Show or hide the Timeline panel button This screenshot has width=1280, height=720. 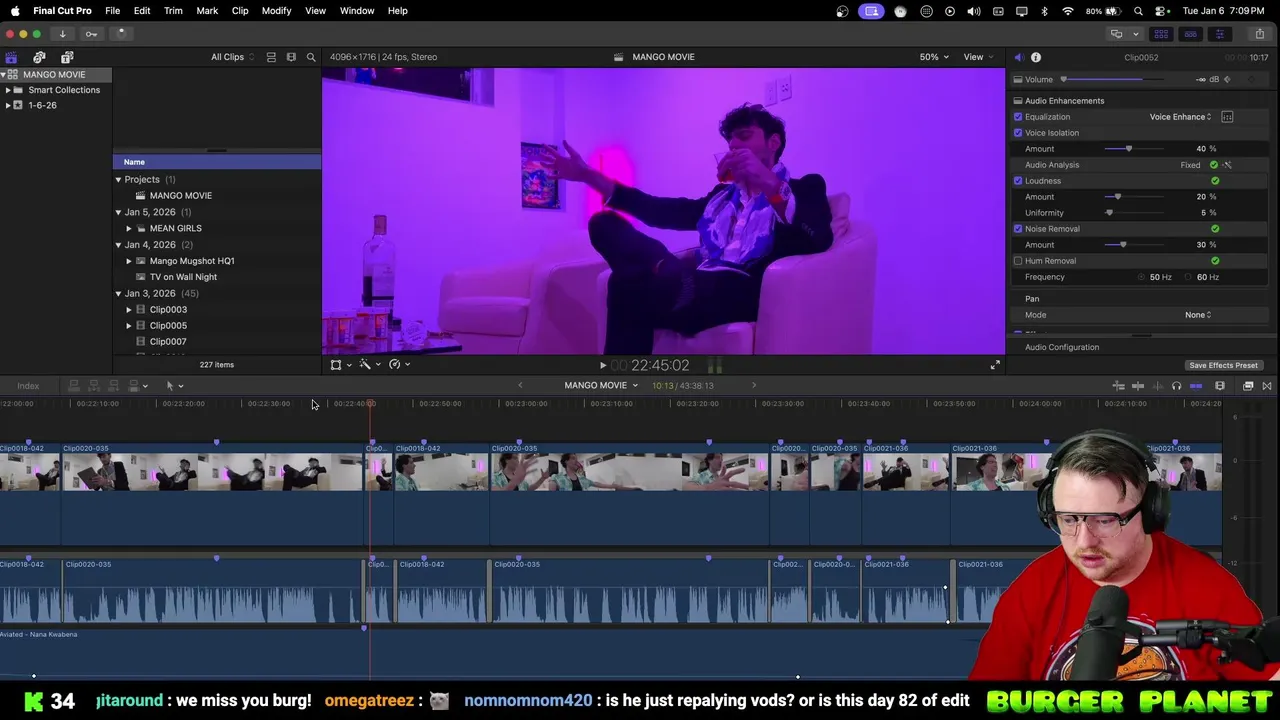coord(1190,34)
